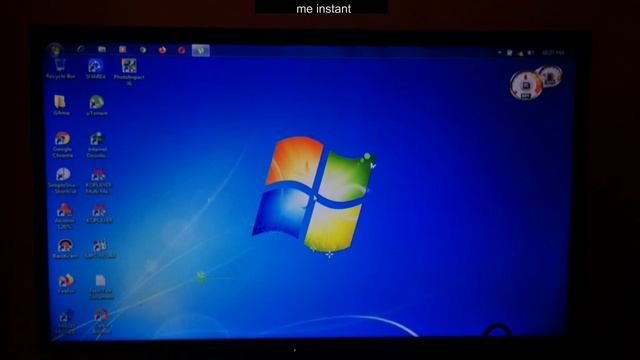Open the Windows Explorer folder taskbar icon
This screenshot has height=360, width=640.
pos(102,50)
